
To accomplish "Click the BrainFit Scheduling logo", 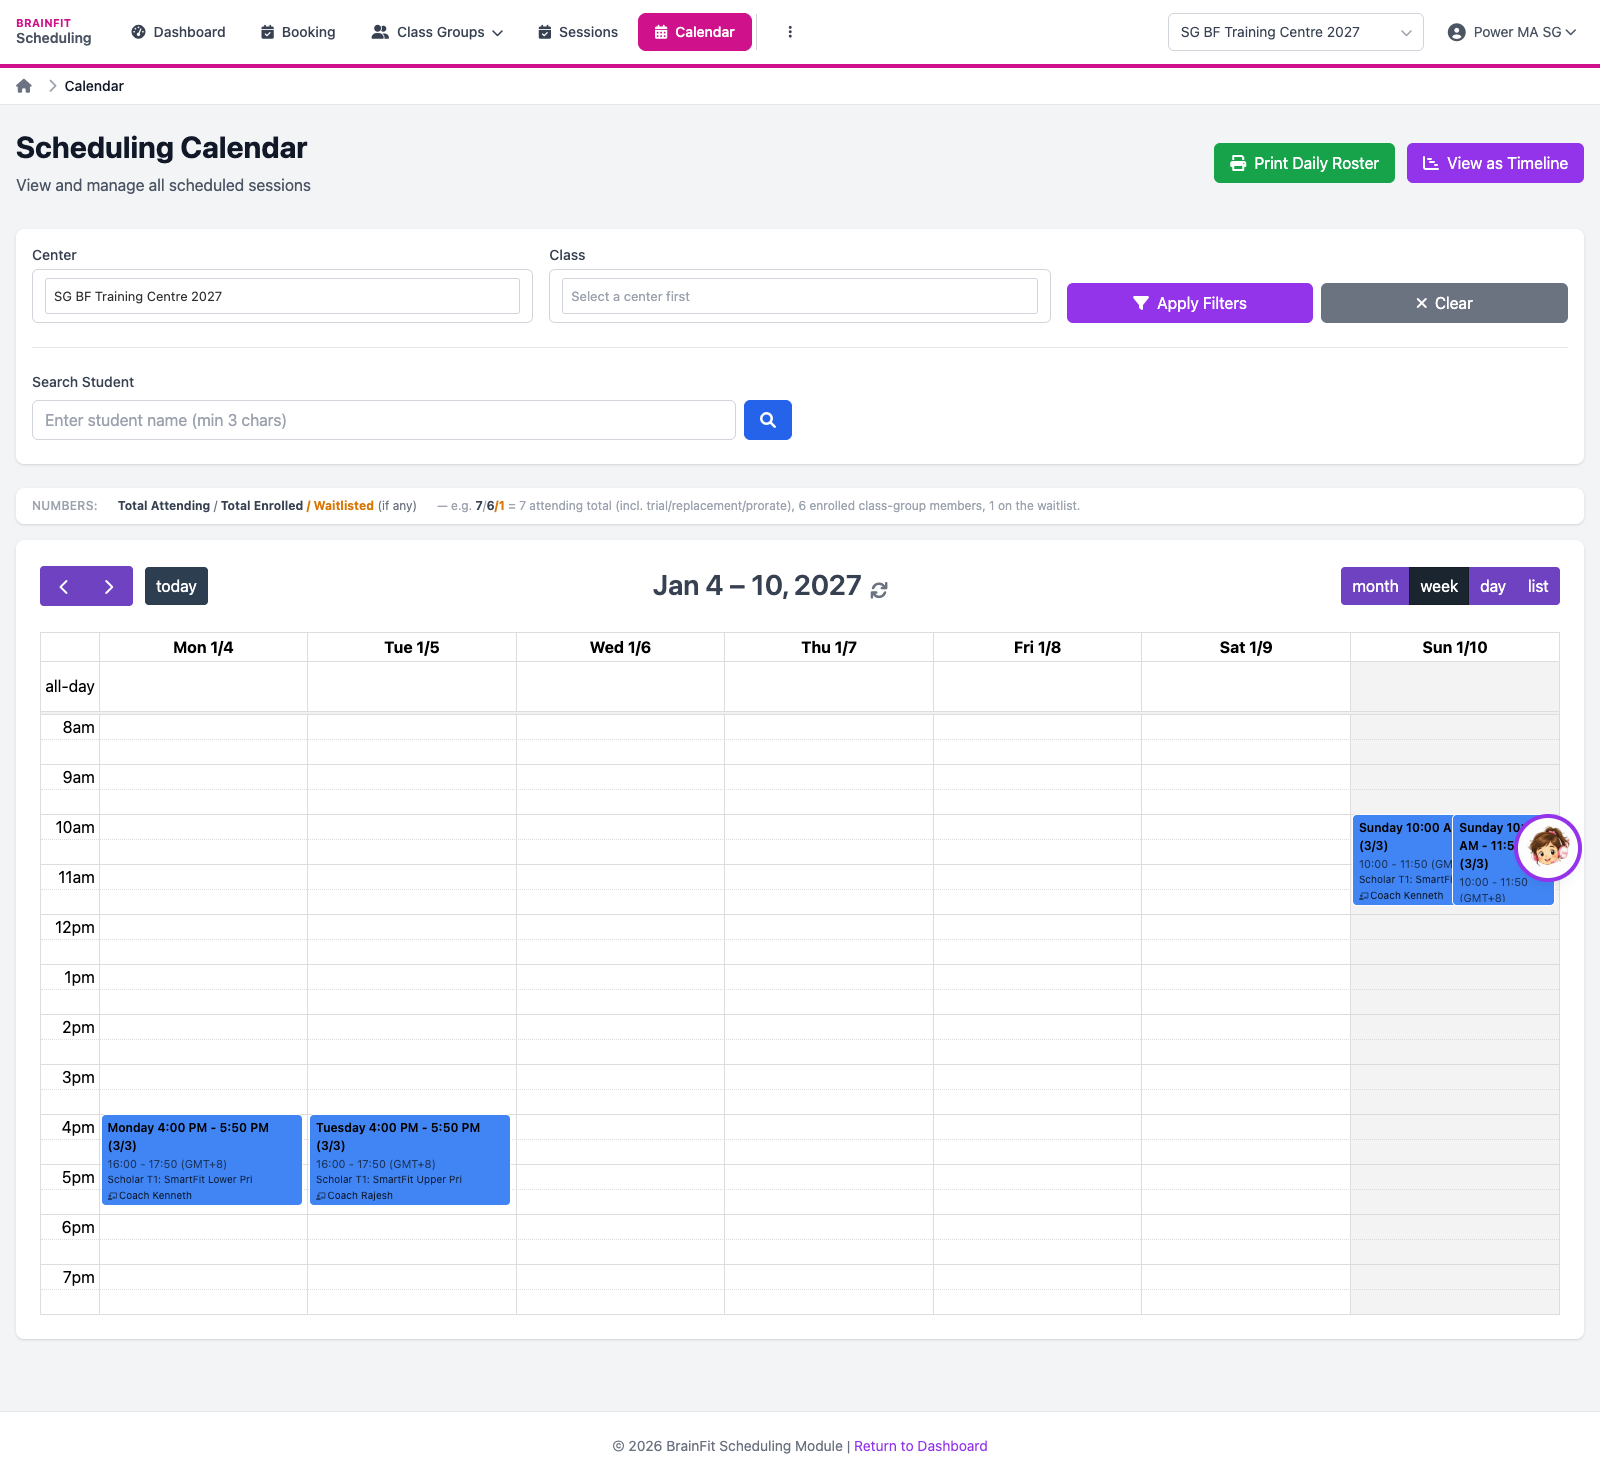I will 54,32.
